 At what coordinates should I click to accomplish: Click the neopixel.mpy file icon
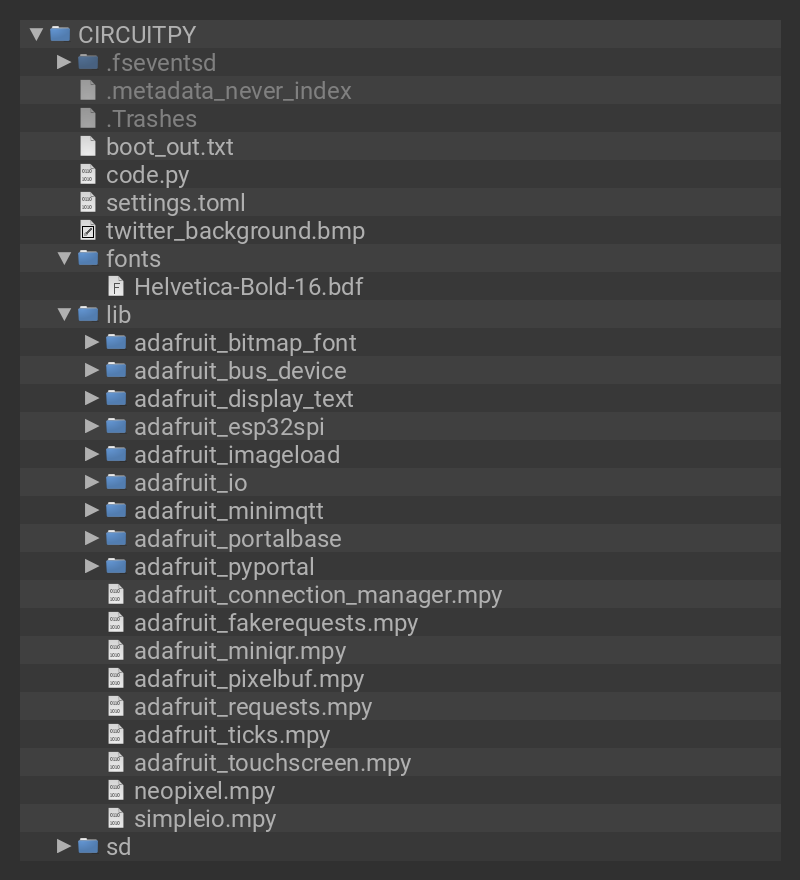pos(116,791)
